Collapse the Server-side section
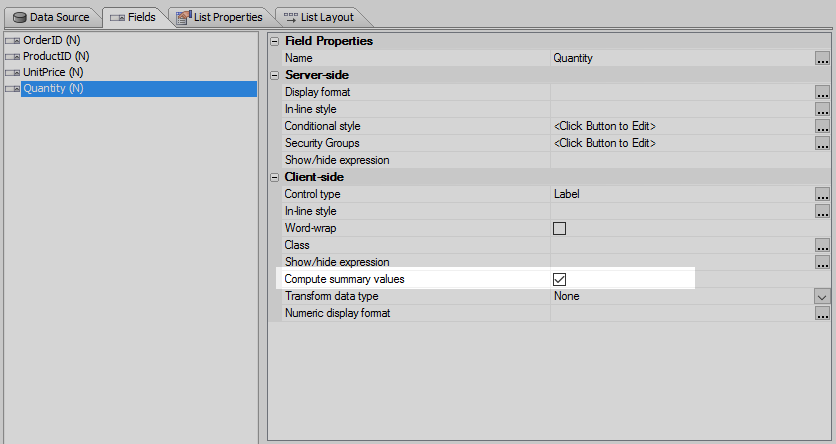Screen dimensions: 836x444 coord(275,75)
